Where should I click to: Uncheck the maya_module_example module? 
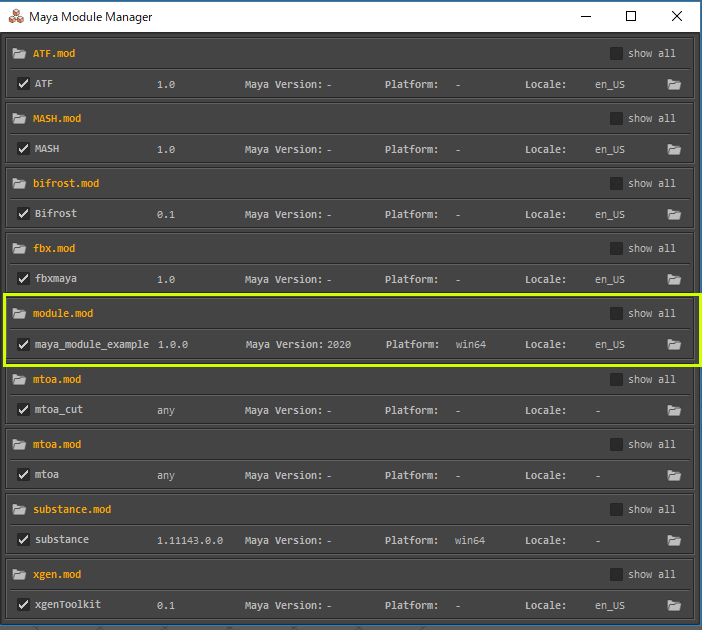pyautogui.click(x=24, y=345)
